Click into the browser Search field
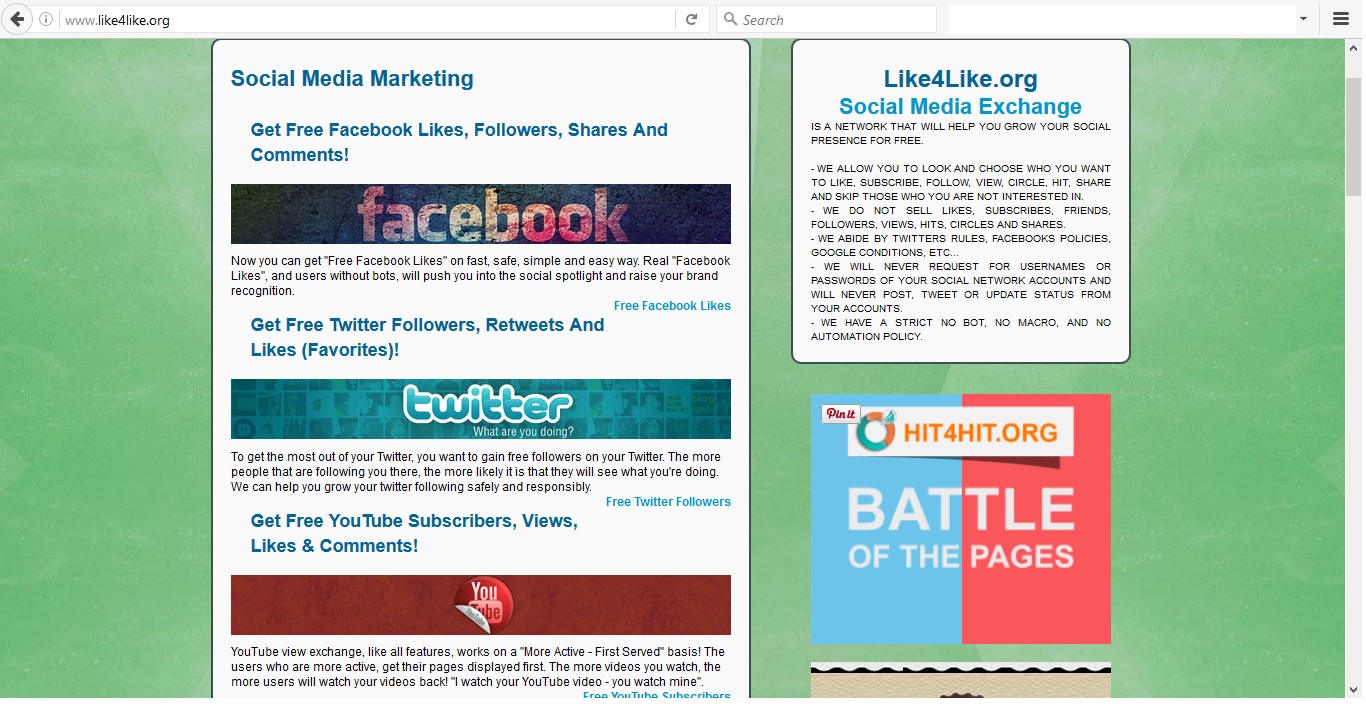1366x728 pixels. click(835, 19)
